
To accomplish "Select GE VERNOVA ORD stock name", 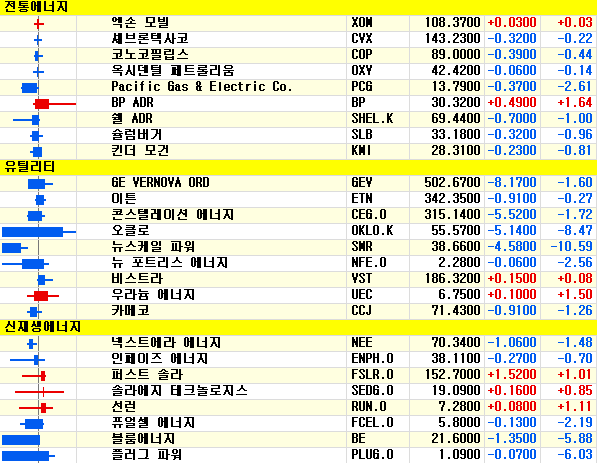I will coord(160,183).
